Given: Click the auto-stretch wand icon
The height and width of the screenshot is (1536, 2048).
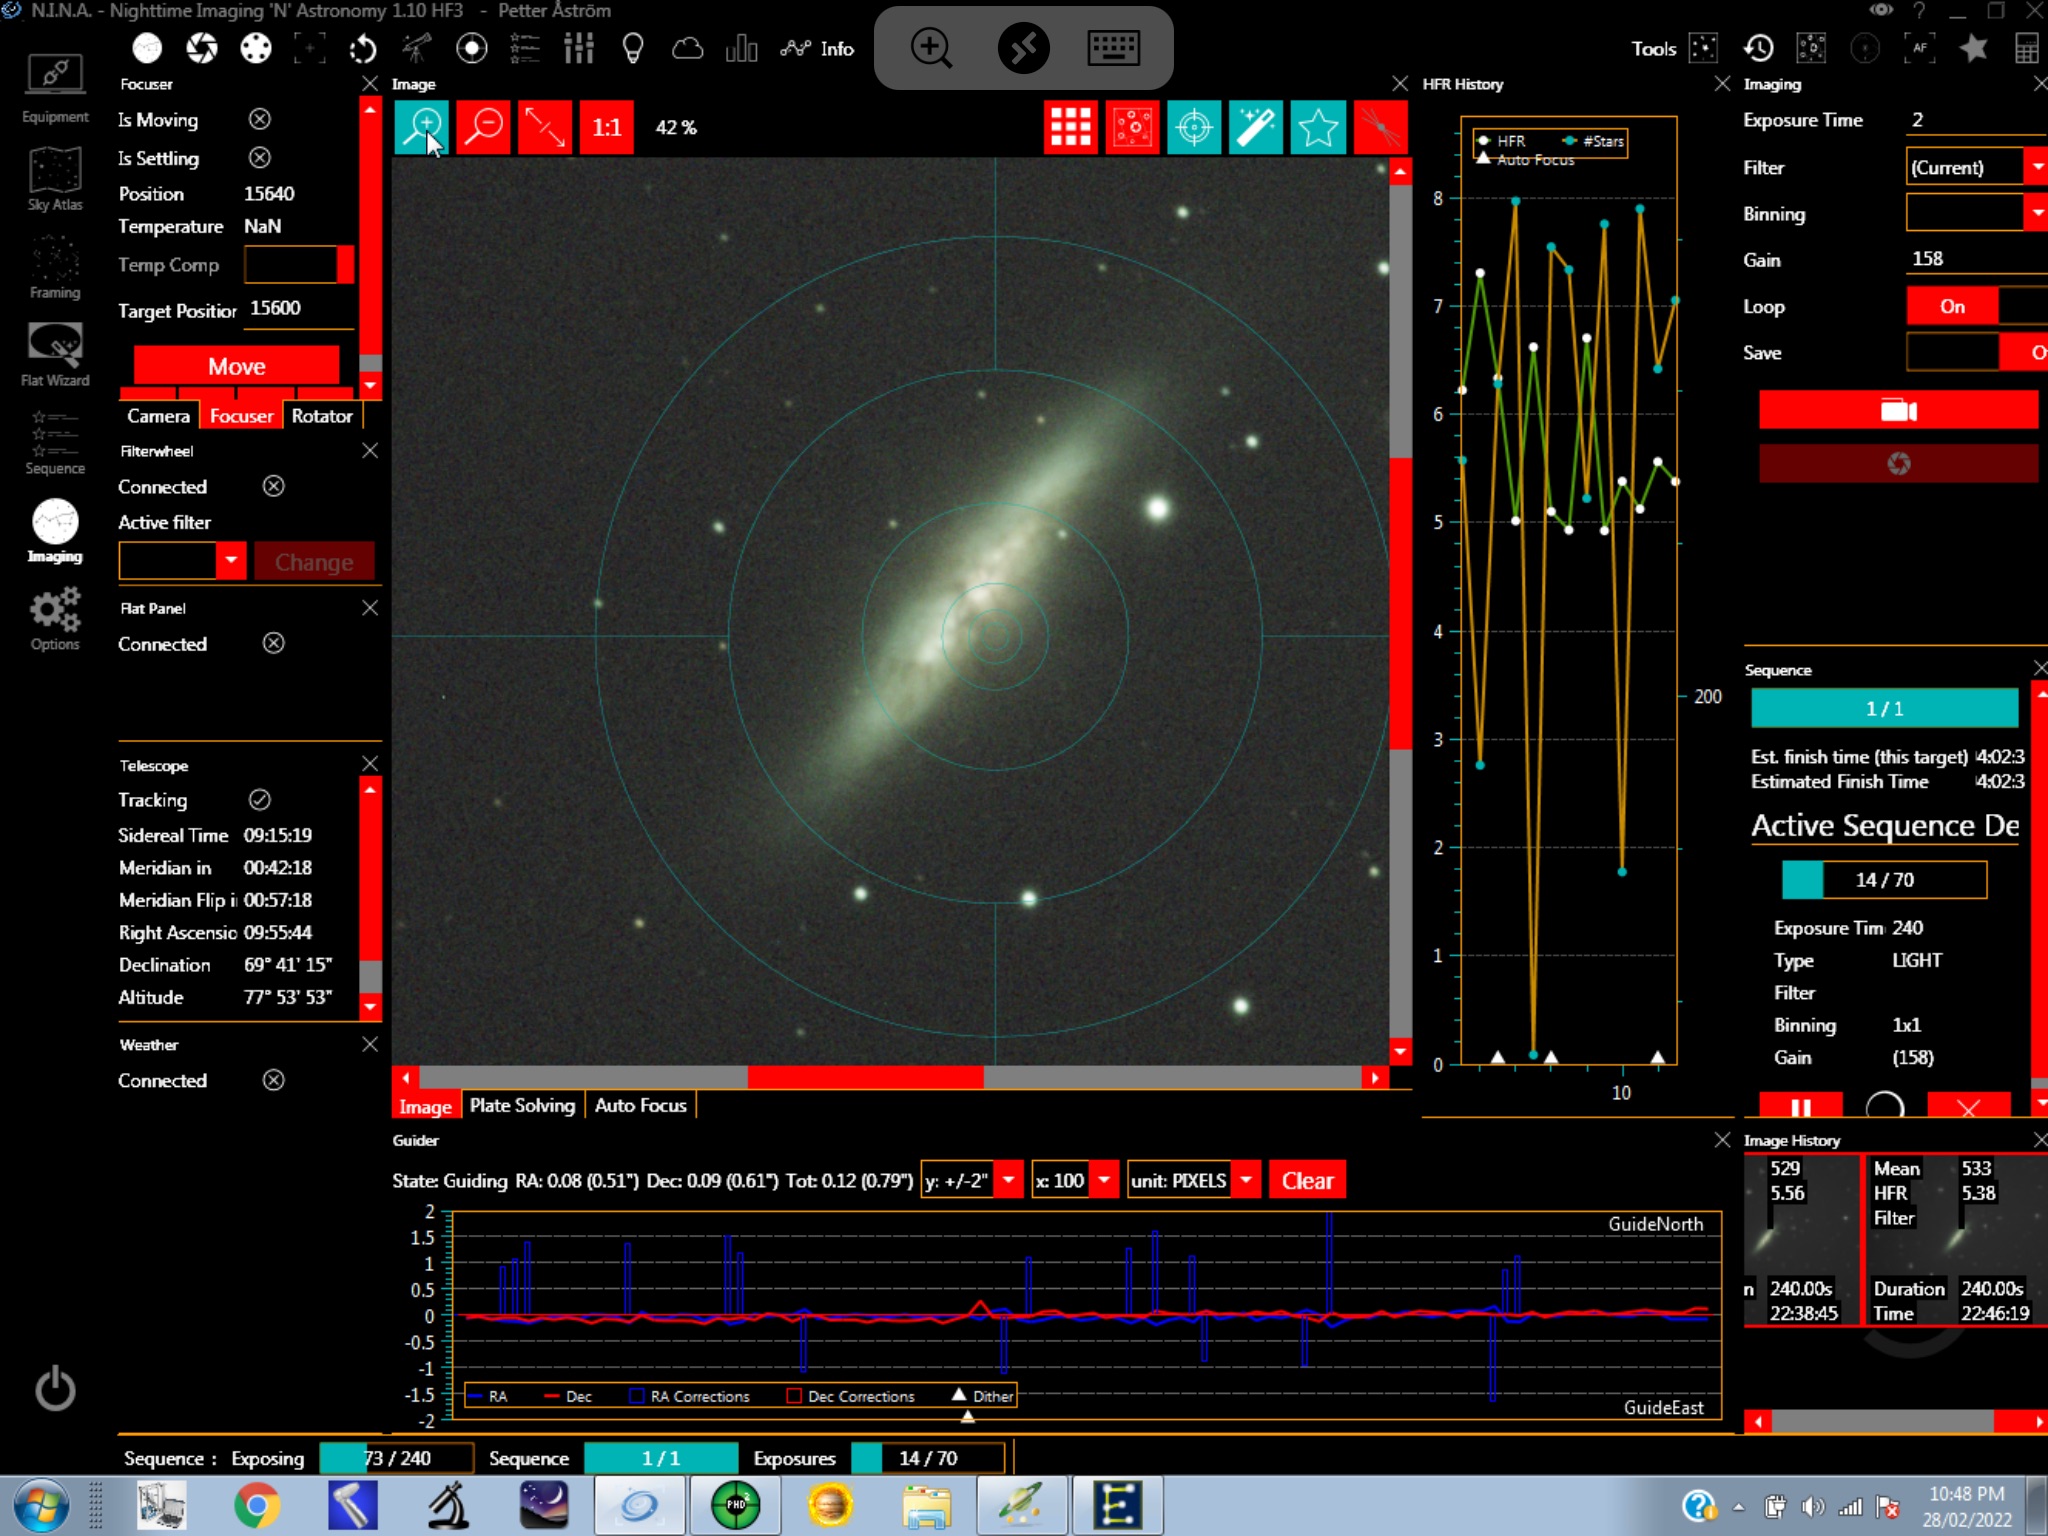Looking at the screenshot, I should click(x=1256, y=127).
